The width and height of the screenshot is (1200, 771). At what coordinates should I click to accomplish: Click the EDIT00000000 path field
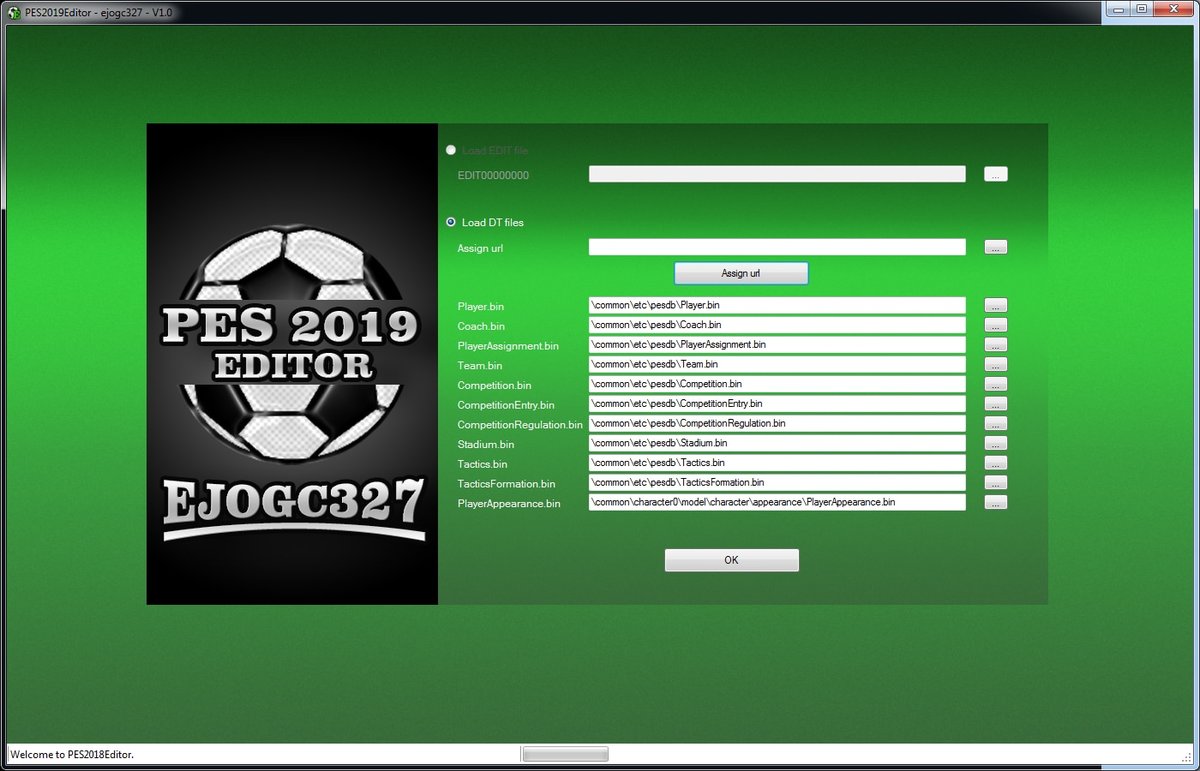pyautogui.click(x=777, y=174)
